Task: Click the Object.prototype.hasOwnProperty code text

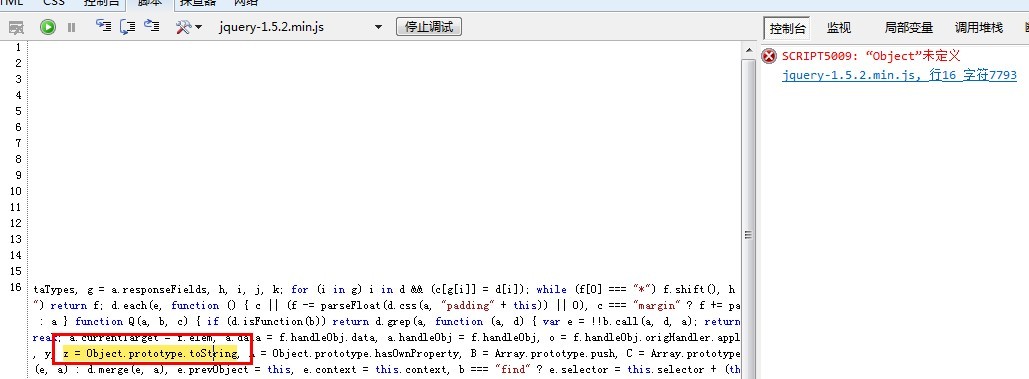Action: [x=366, y=355]
